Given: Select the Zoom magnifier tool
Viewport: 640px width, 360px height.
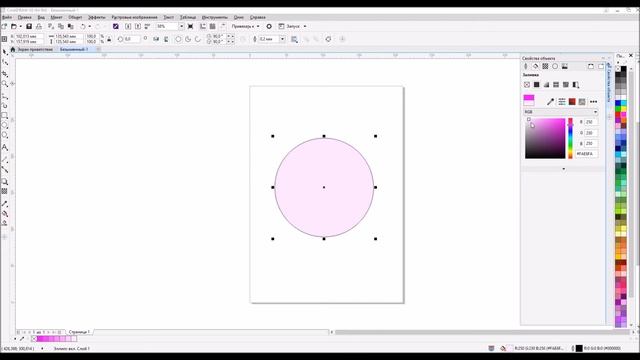Looking at the screenshot, I should pos(5,84).
